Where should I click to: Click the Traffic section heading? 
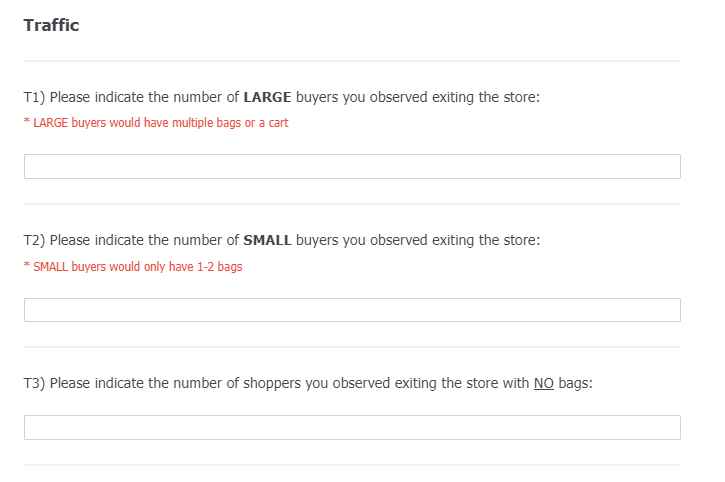[51, 26]
